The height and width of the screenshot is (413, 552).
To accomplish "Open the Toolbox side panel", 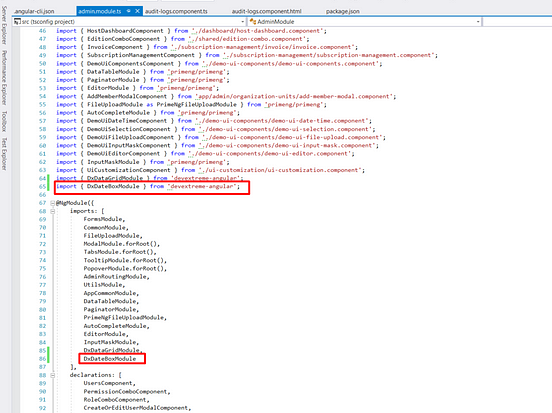I will [4, 121].
